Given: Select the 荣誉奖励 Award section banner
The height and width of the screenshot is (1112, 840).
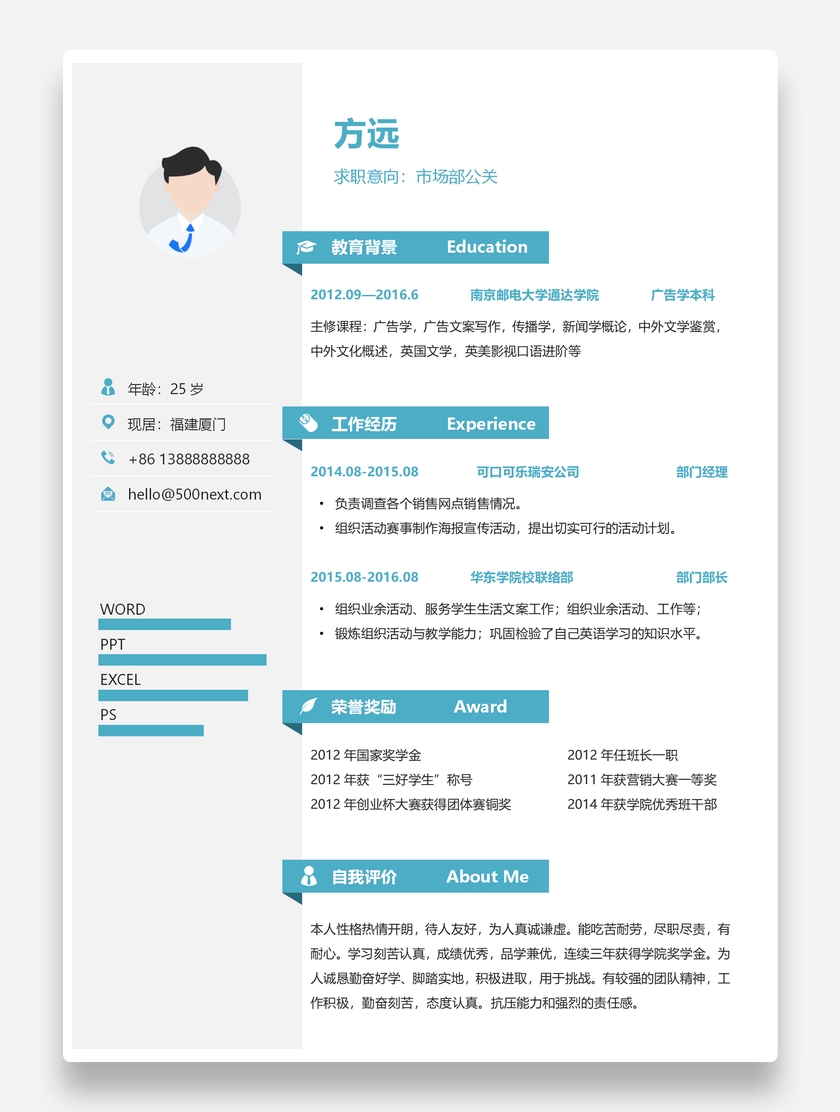Looking at the screenshot, I should 415,707.
